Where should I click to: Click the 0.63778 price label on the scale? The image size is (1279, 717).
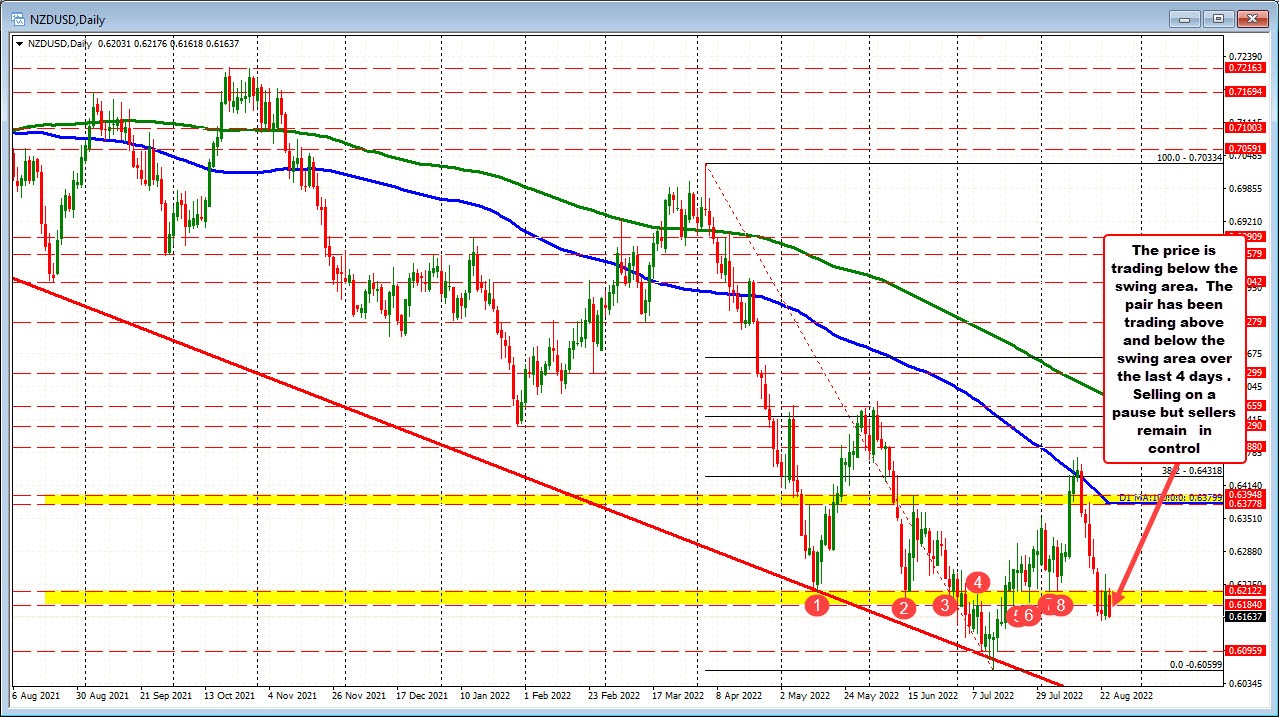point(1246,503)
